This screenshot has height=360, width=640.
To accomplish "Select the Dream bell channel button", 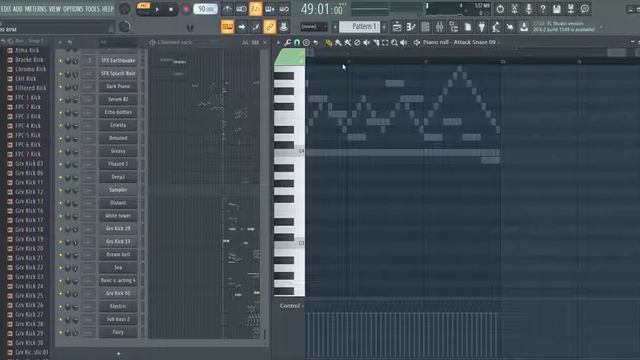I will [x=118, y=255].
